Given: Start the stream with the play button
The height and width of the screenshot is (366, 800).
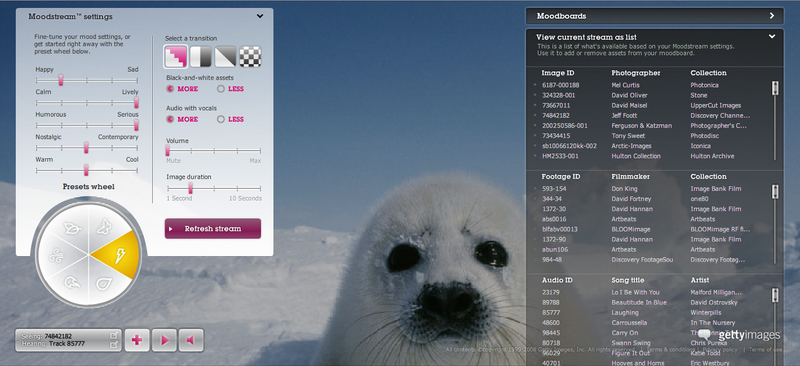Looking at the screenshot, I should [x=164, y=340].
